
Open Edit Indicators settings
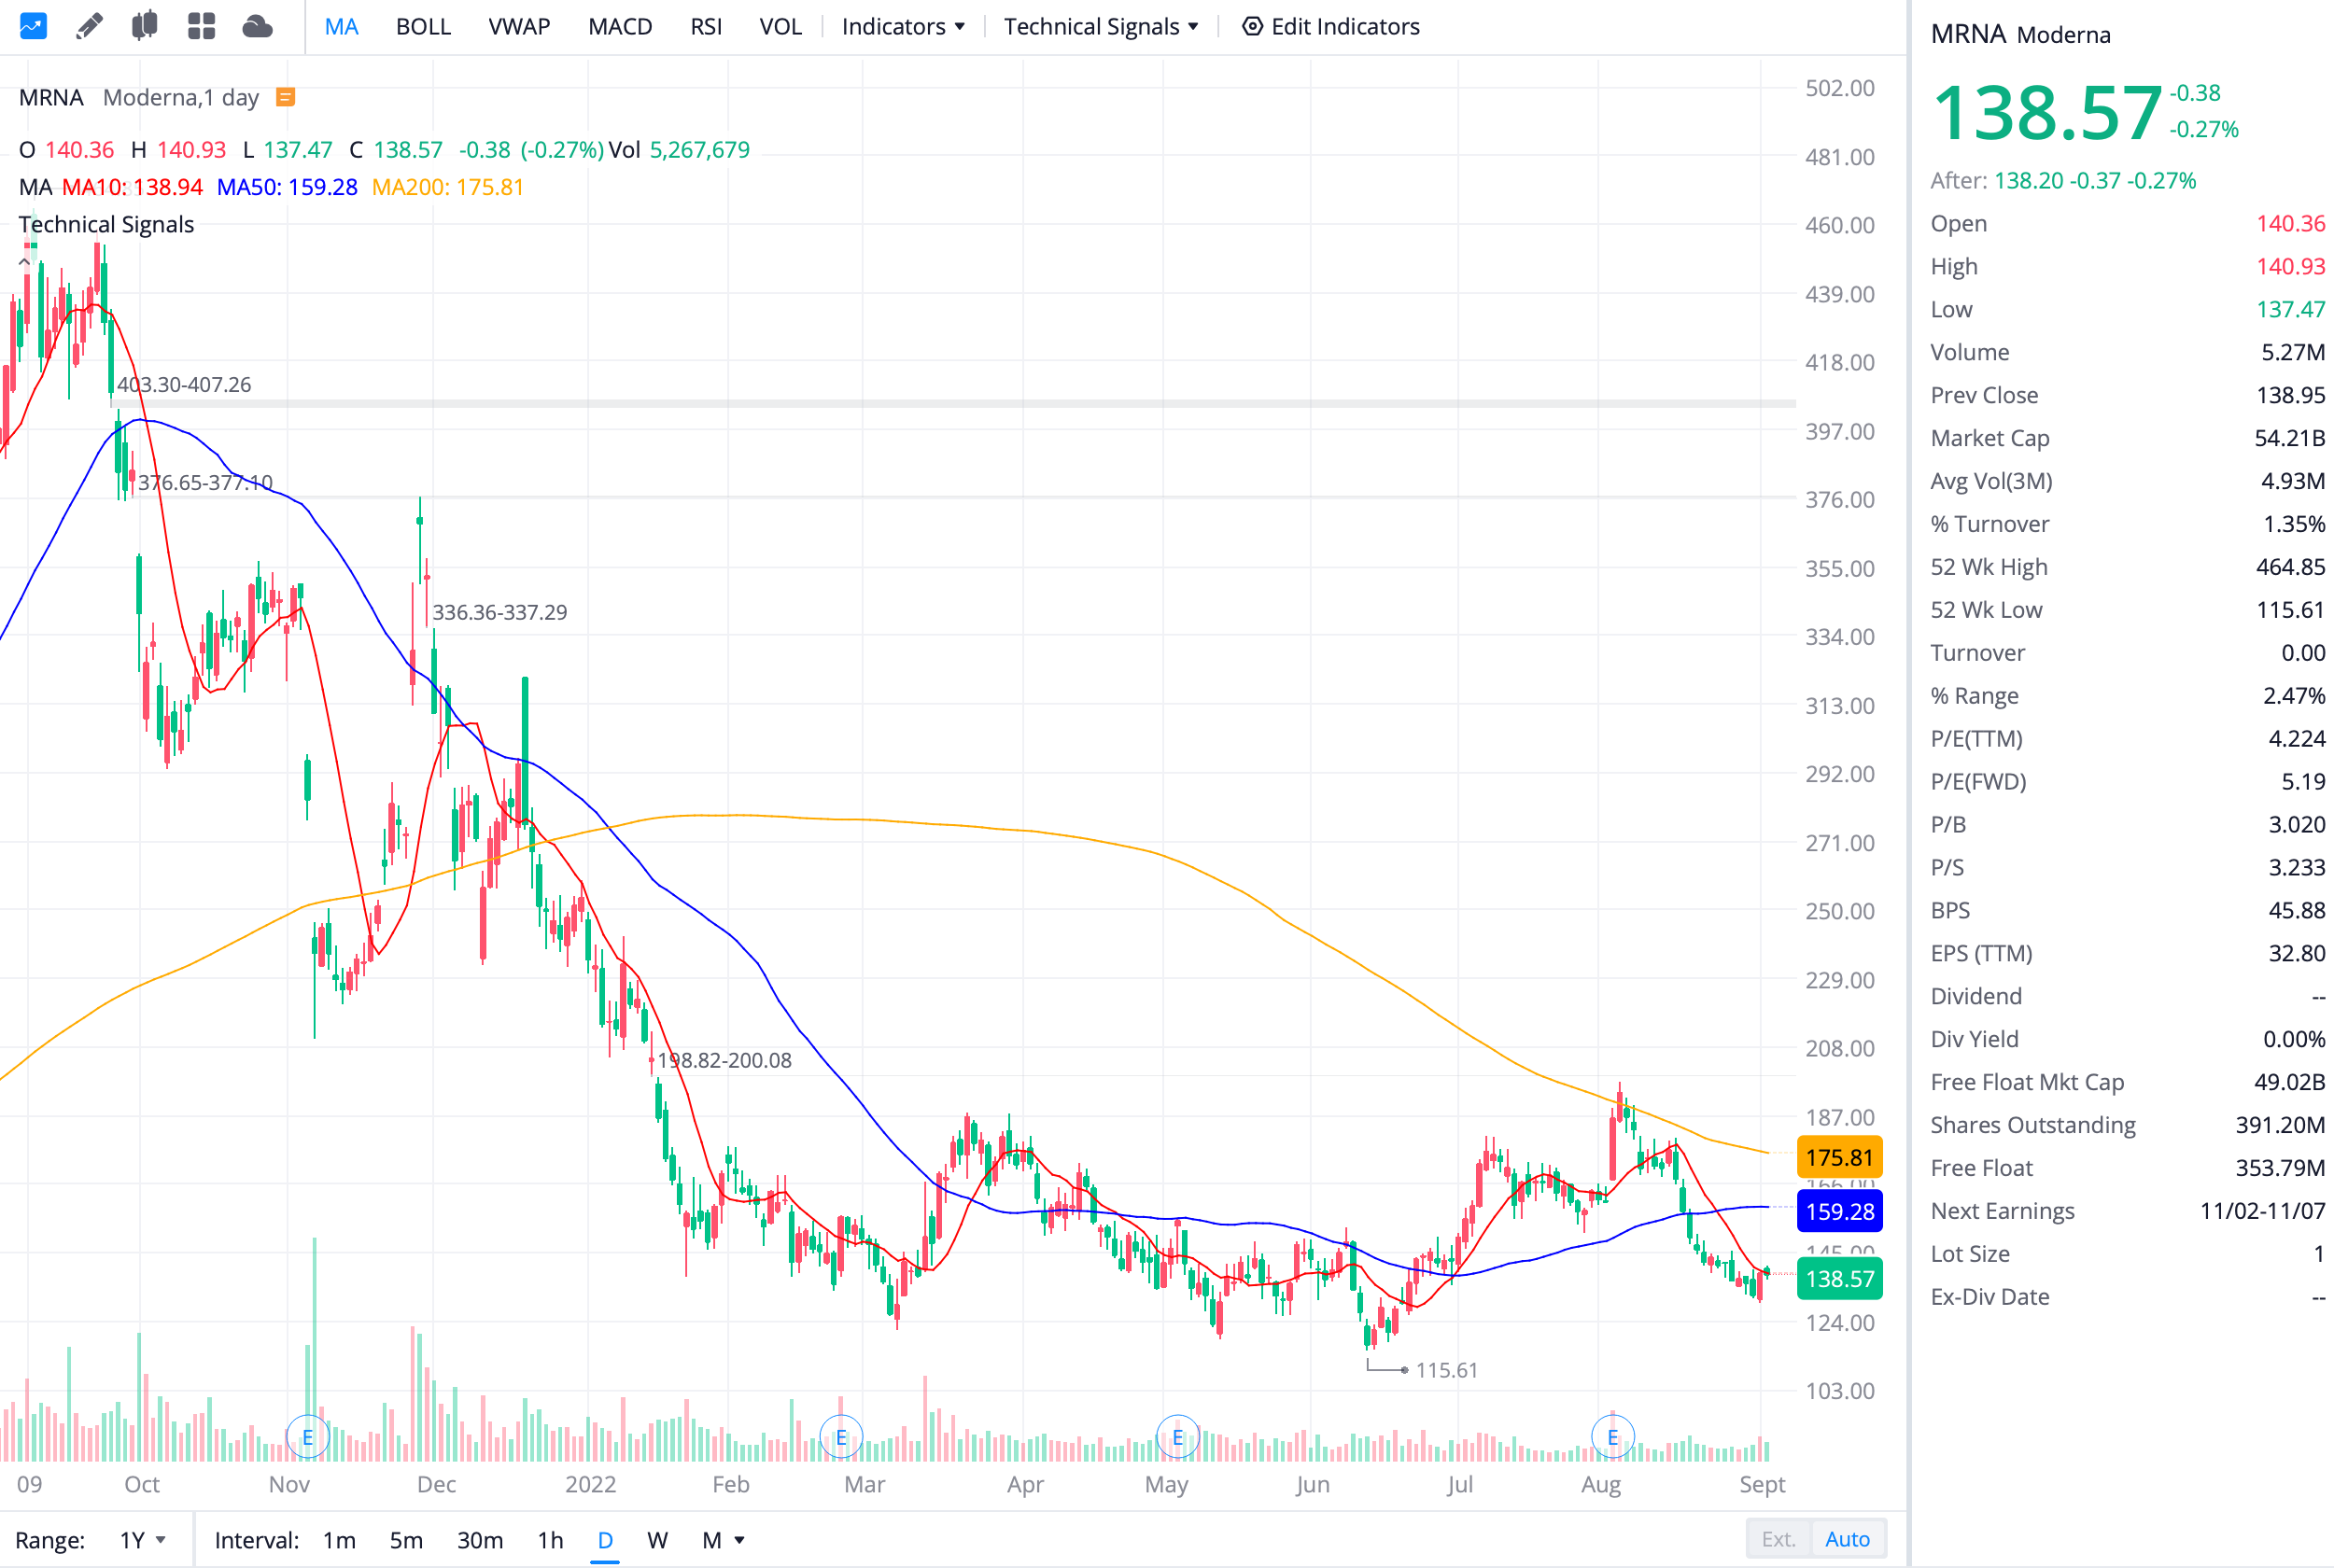click(1330, 26)
